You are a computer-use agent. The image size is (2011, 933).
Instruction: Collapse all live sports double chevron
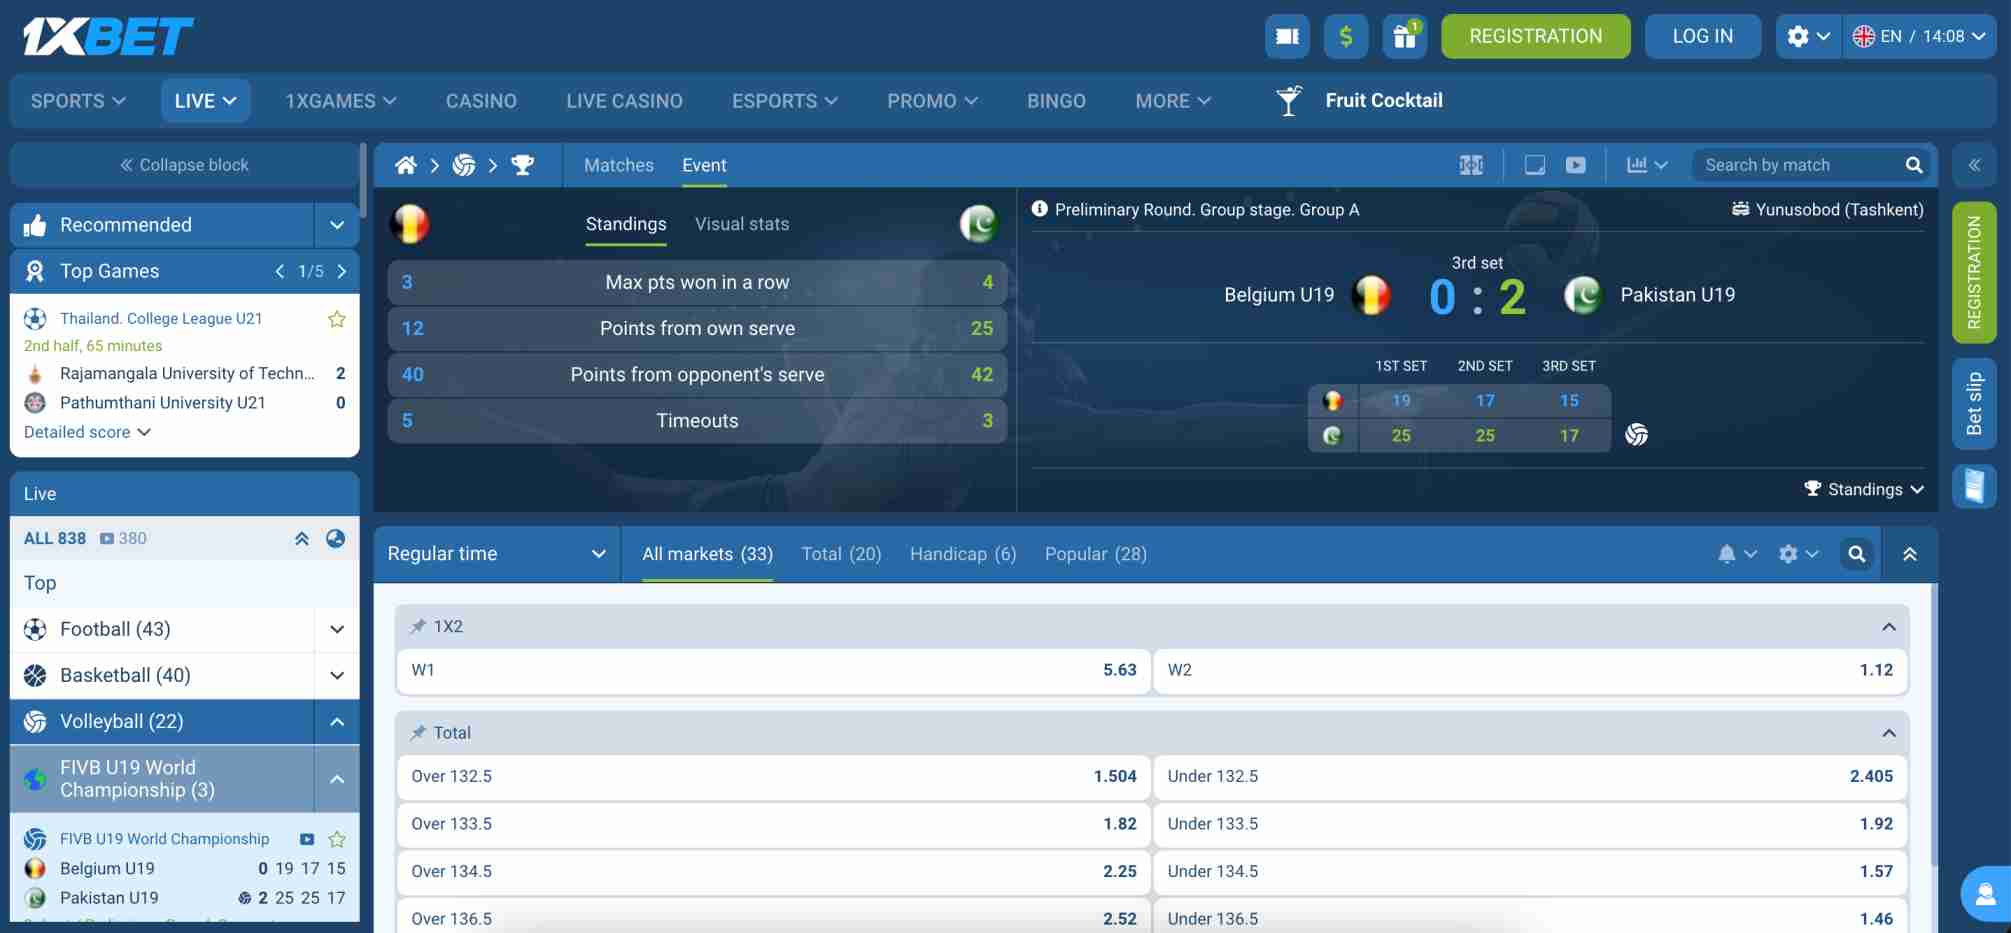pyautogui.click(x=302, y=538)
